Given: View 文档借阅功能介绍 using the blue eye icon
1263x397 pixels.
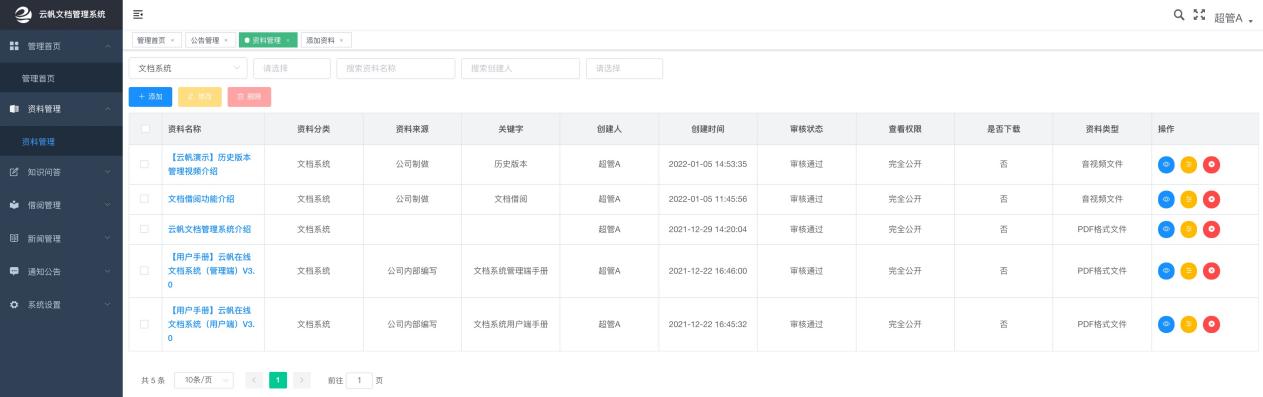Looking at the screenshot, I should (1166, 199).
